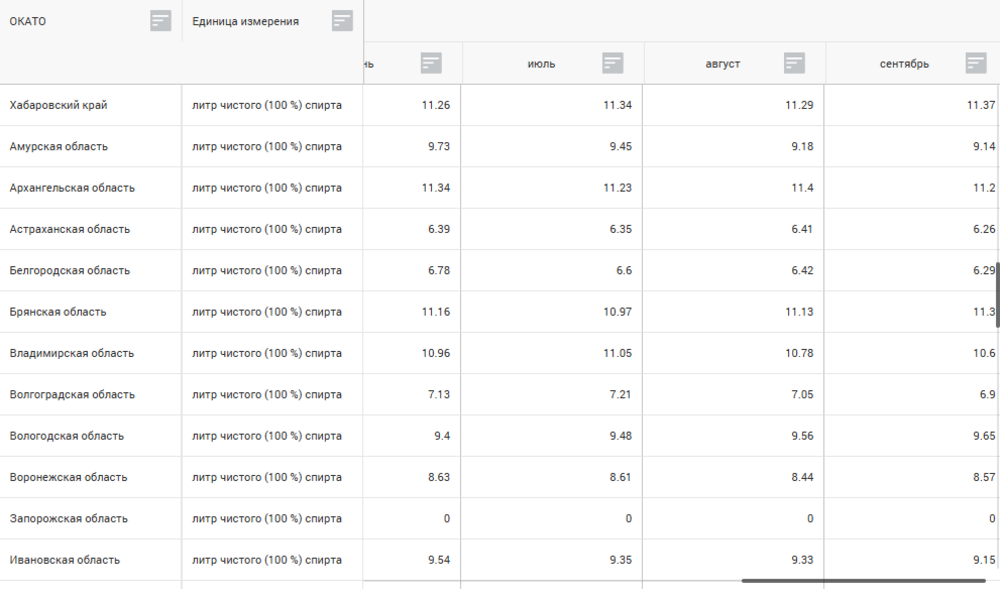Click the filter icon in август column header

tap(794, 63)
